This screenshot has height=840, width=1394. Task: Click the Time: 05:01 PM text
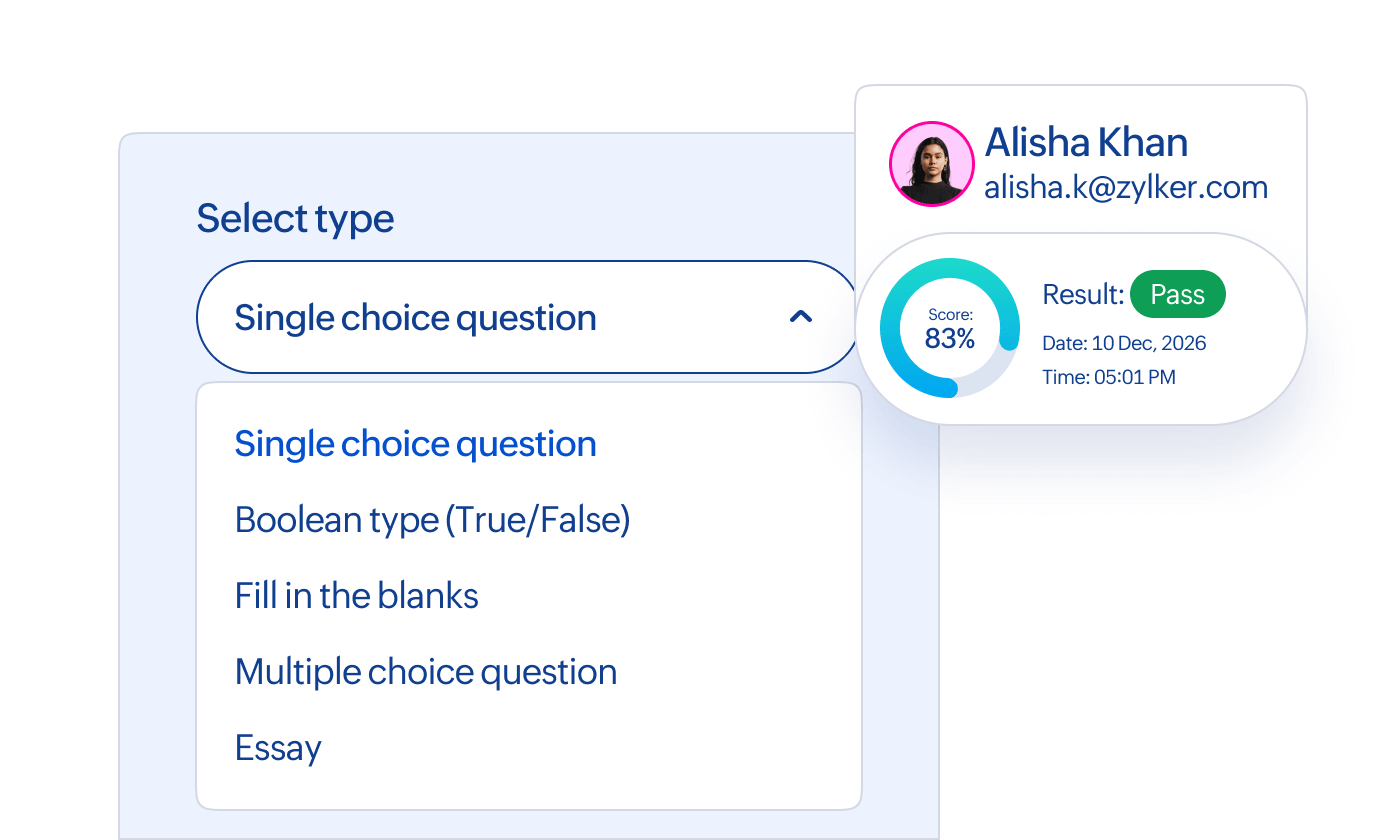1108,377
